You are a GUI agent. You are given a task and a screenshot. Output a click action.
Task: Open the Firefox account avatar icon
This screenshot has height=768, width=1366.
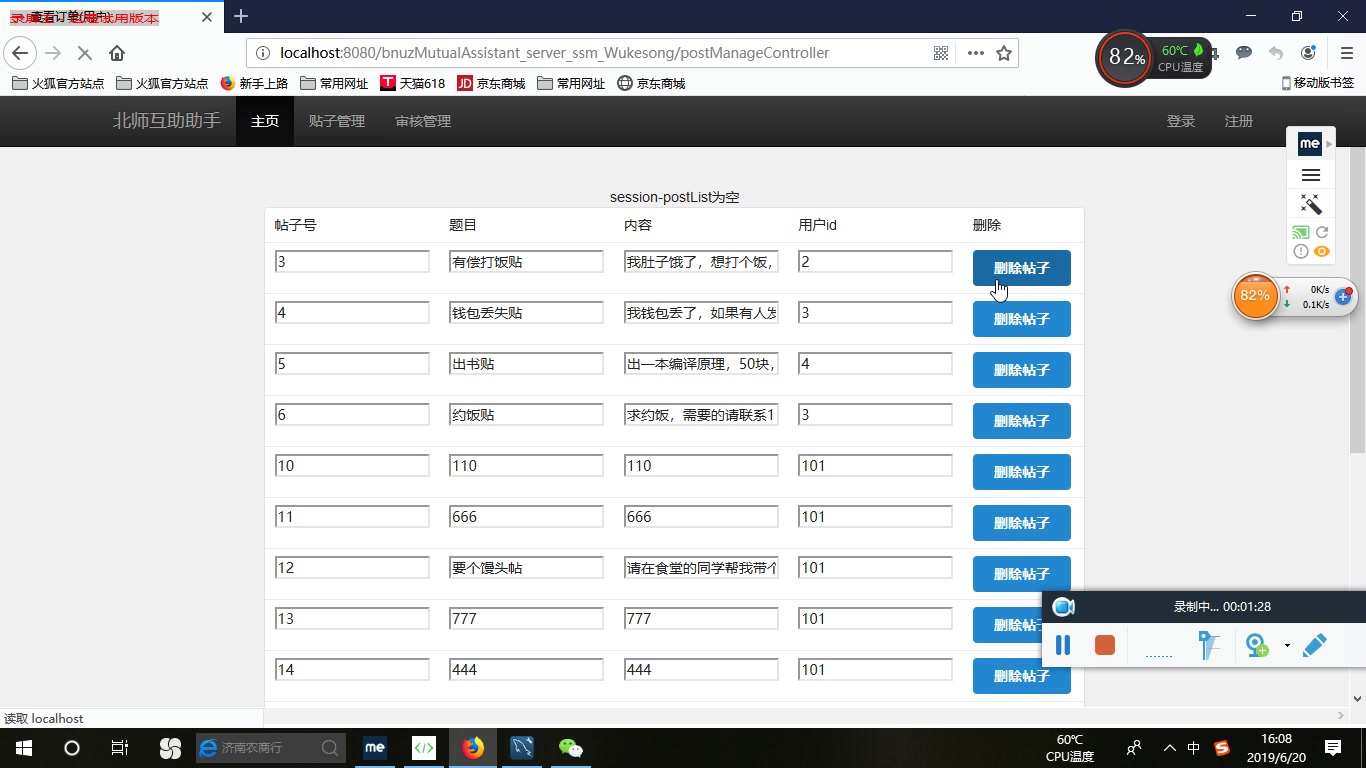tap(1309, 53)
